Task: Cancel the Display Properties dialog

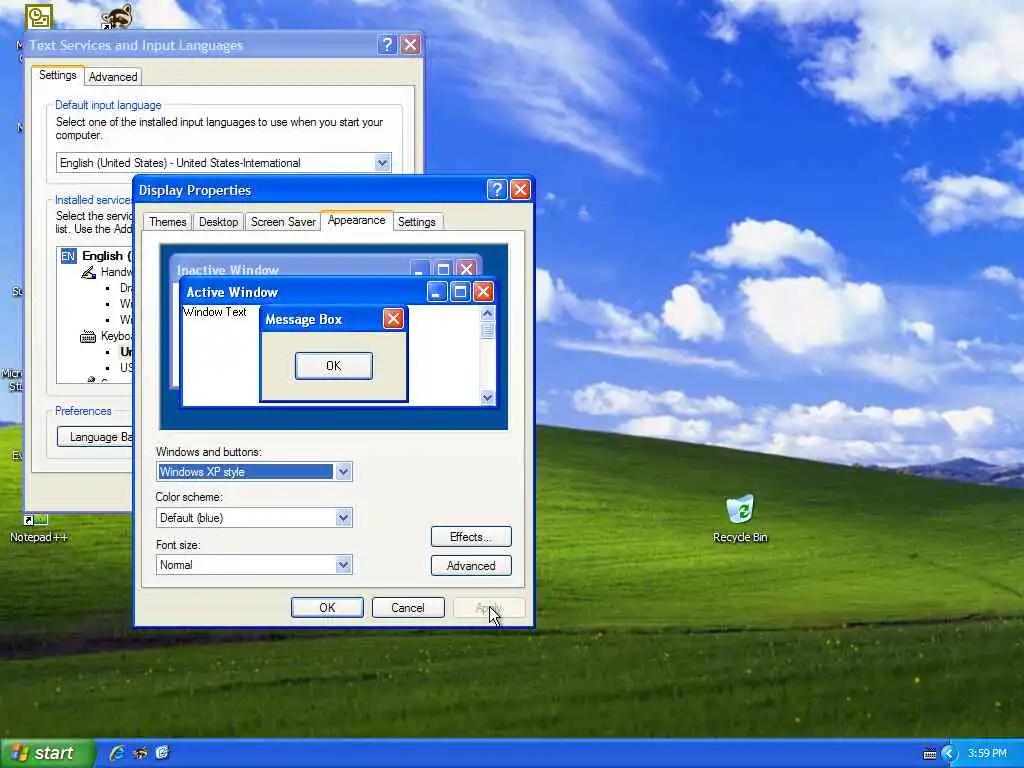Action: 408,607
